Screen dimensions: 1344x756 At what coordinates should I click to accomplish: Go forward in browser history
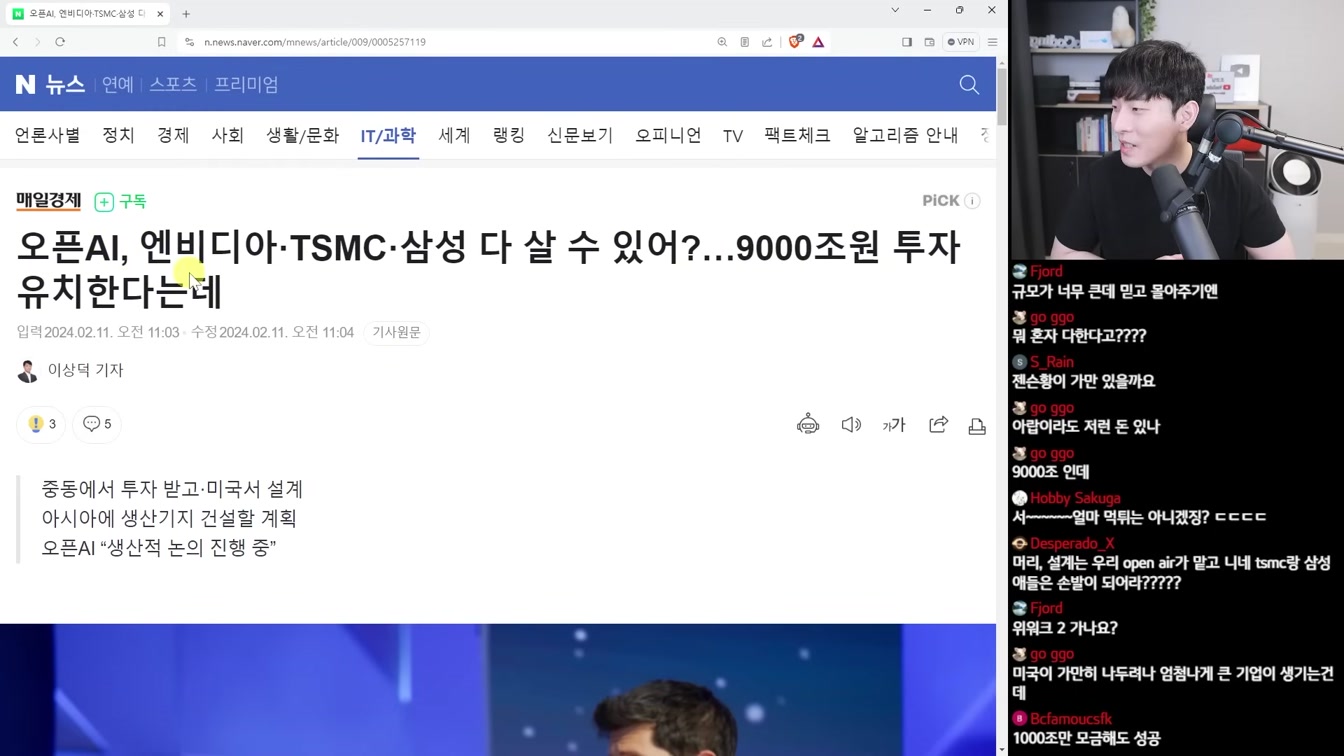(38, 42)
